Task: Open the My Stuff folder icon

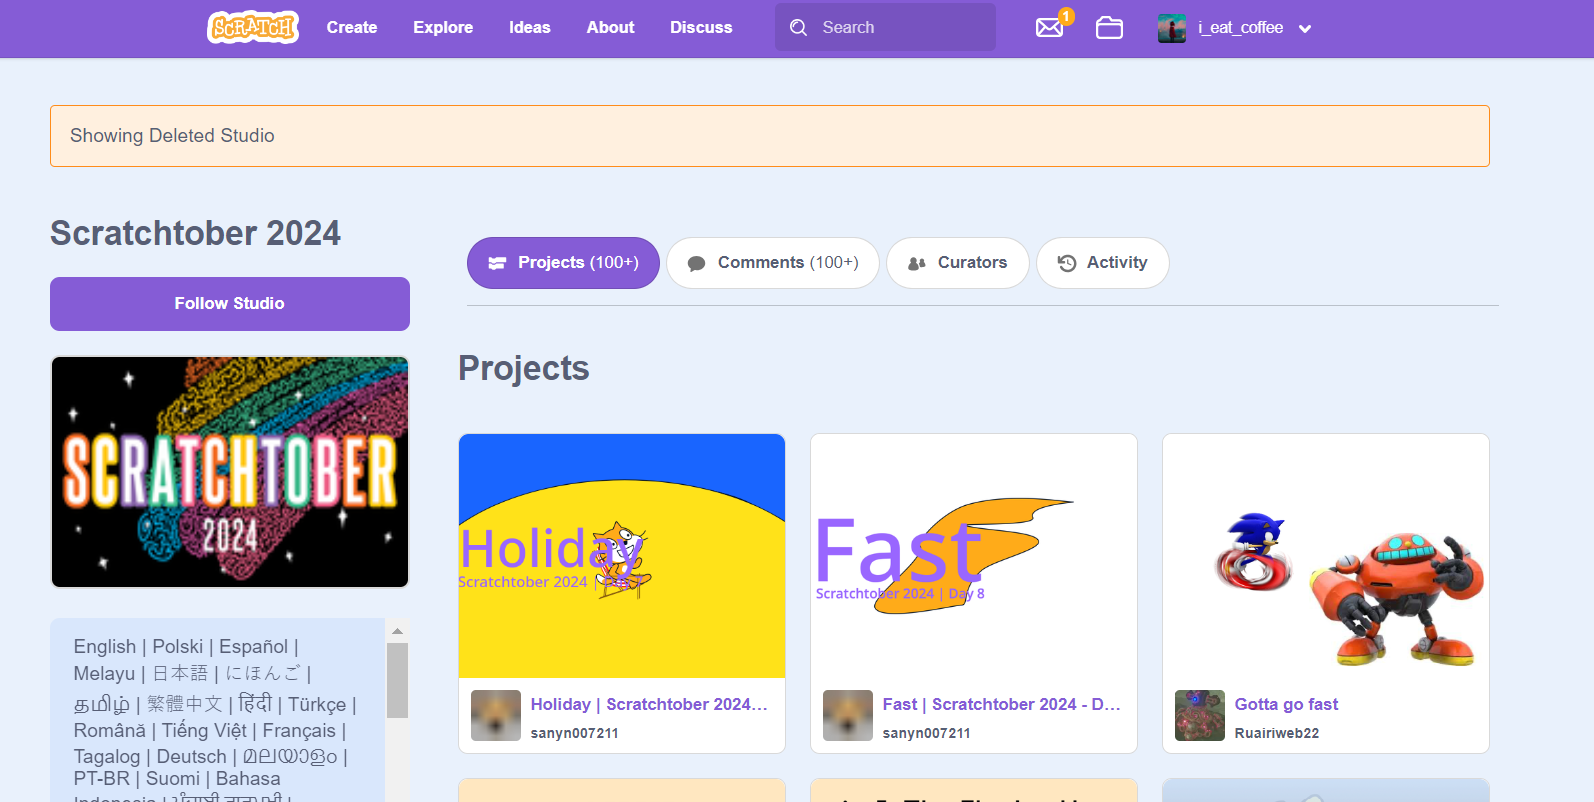Action: (x=1109, y=28)
